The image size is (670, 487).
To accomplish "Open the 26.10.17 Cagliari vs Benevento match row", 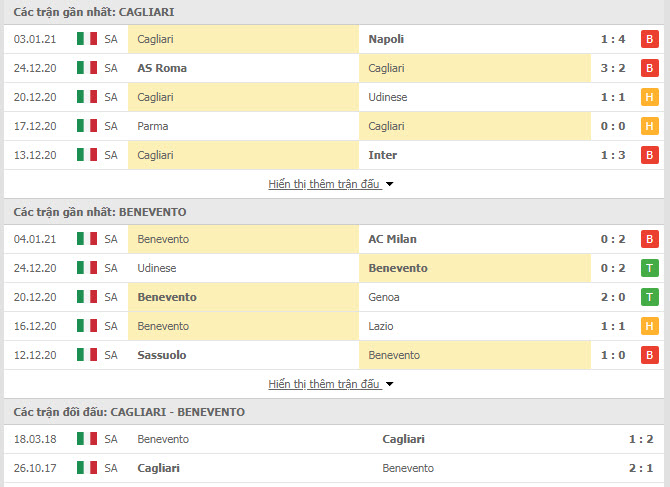I will tap(334, 468).
